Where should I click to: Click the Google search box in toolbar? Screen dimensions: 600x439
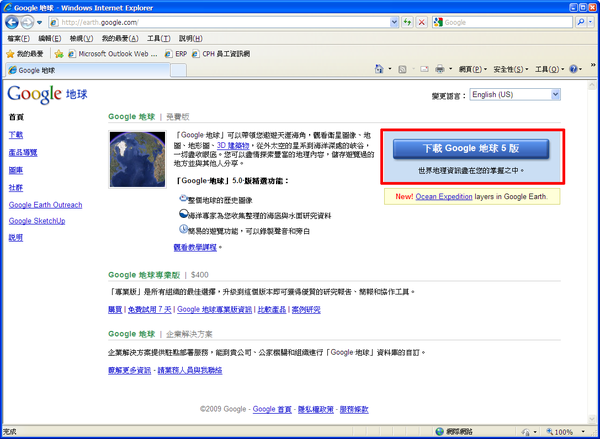click(x=502, y=23)
